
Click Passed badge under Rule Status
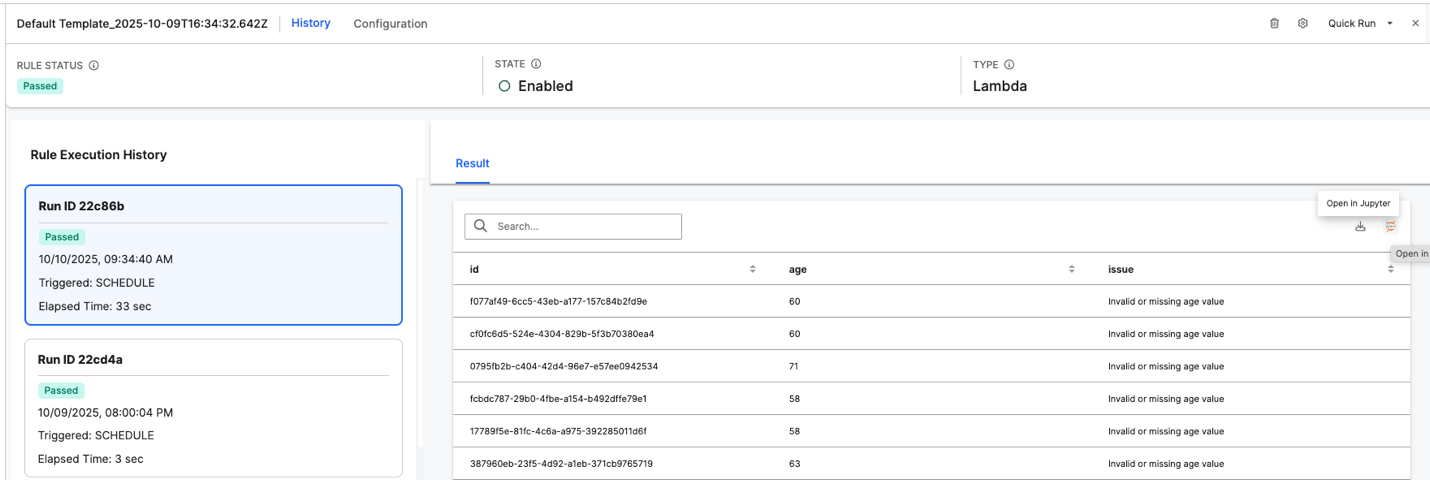click(x=40, y=86)
